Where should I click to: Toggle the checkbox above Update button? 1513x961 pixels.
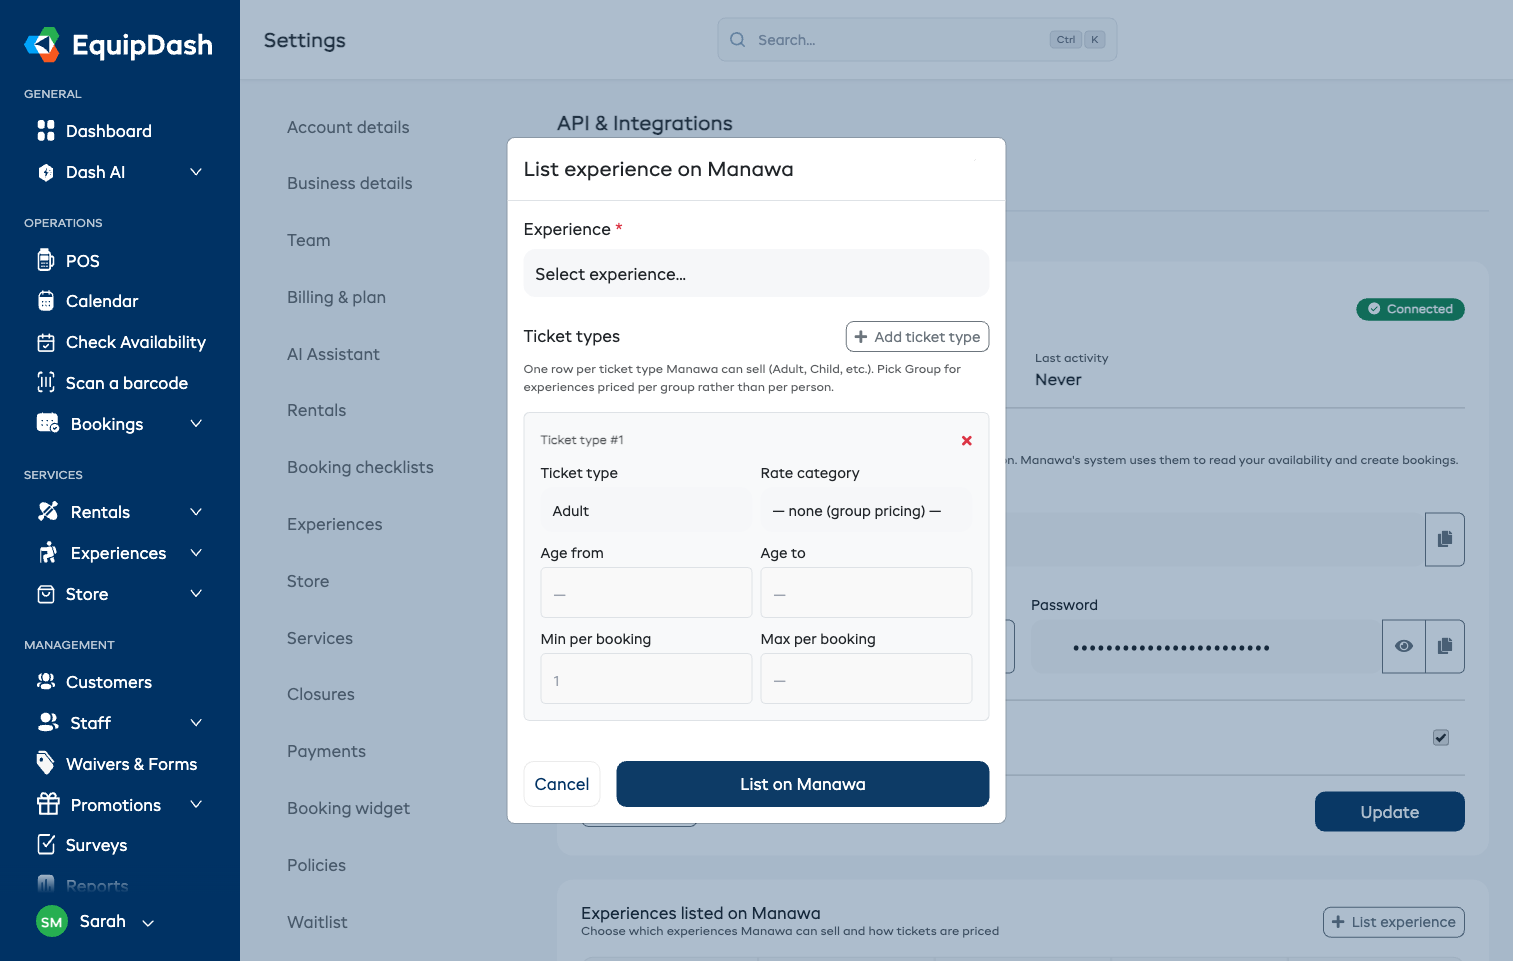[x=1441, y=738]
